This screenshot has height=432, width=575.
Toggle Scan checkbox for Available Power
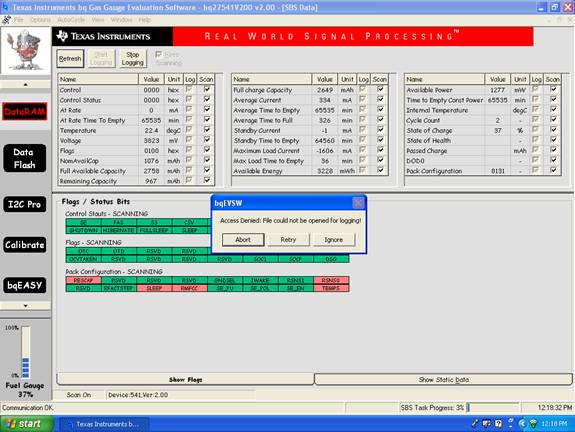[x=553, y=89]
